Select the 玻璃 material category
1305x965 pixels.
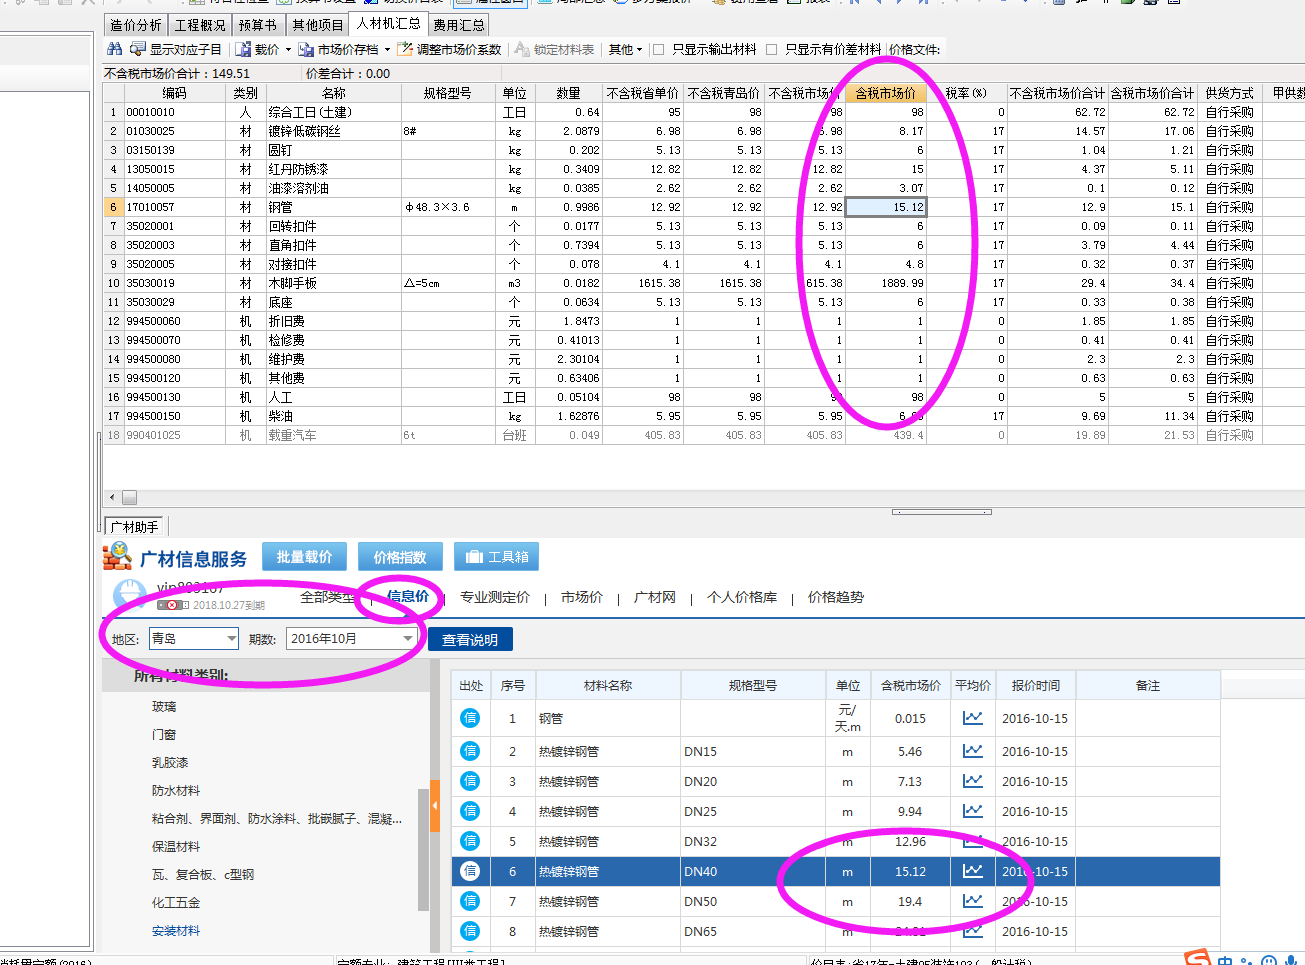coord(164,706)
